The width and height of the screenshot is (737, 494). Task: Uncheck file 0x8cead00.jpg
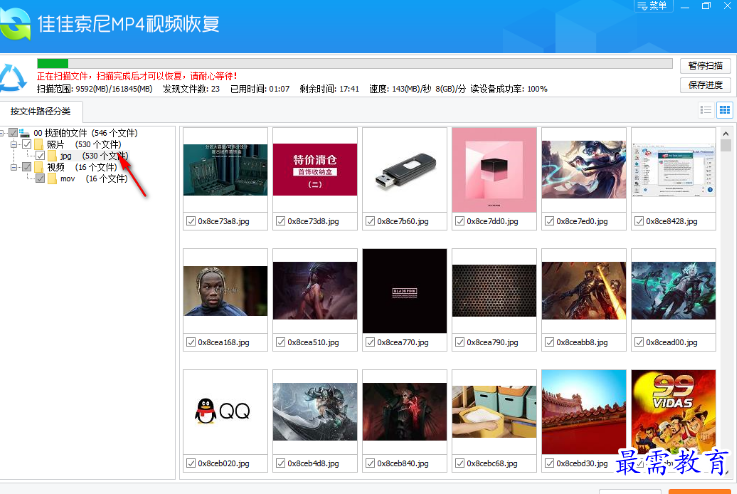click(639, 342)
